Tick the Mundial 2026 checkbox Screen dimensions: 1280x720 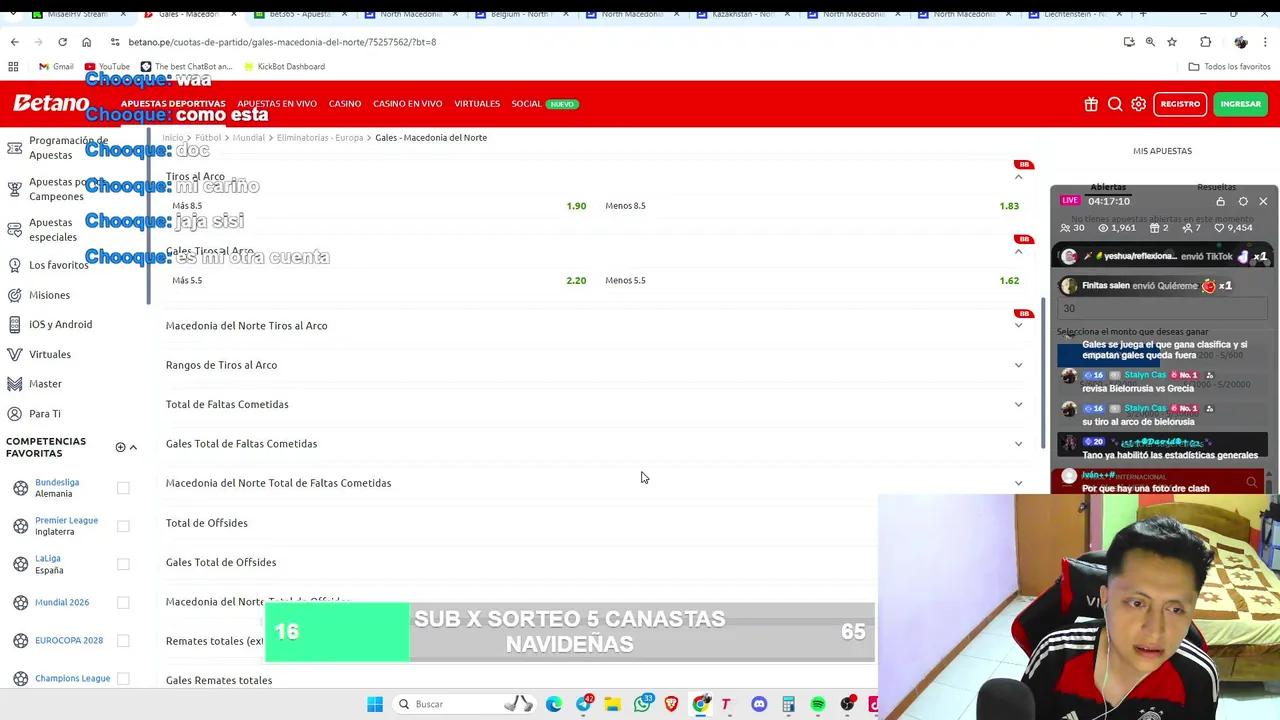point(123,602)
